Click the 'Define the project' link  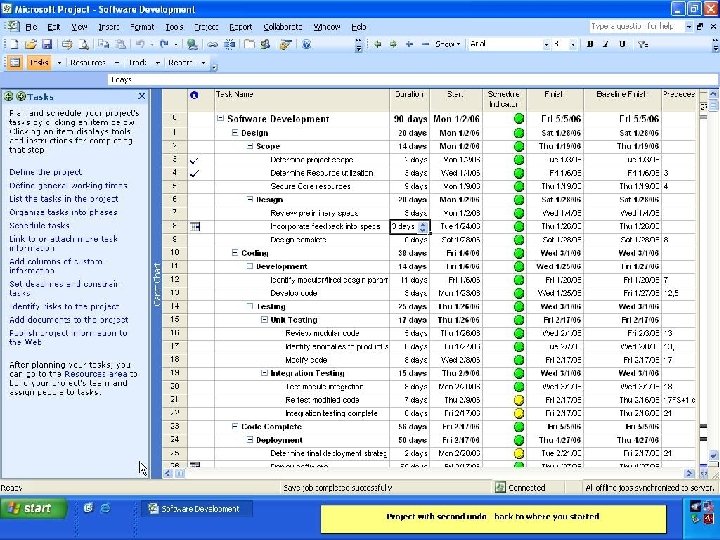45,172
